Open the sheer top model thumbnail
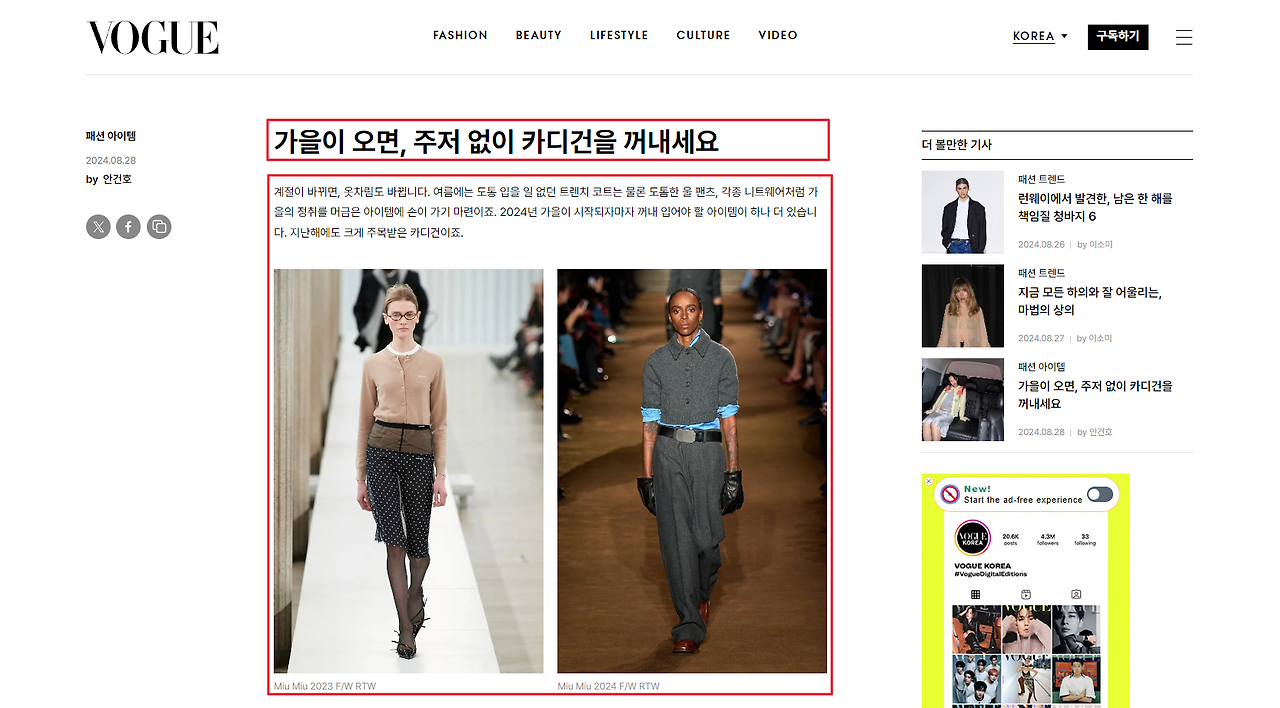 pos(962,306)
